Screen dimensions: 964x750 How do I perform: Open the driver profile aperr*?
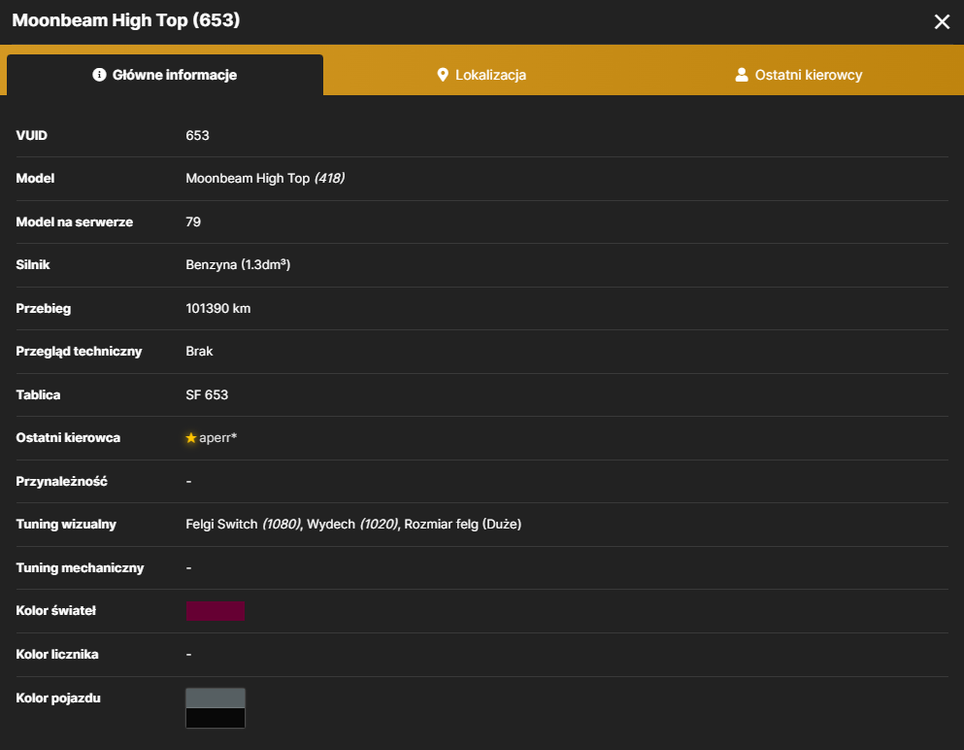point(218,438)
